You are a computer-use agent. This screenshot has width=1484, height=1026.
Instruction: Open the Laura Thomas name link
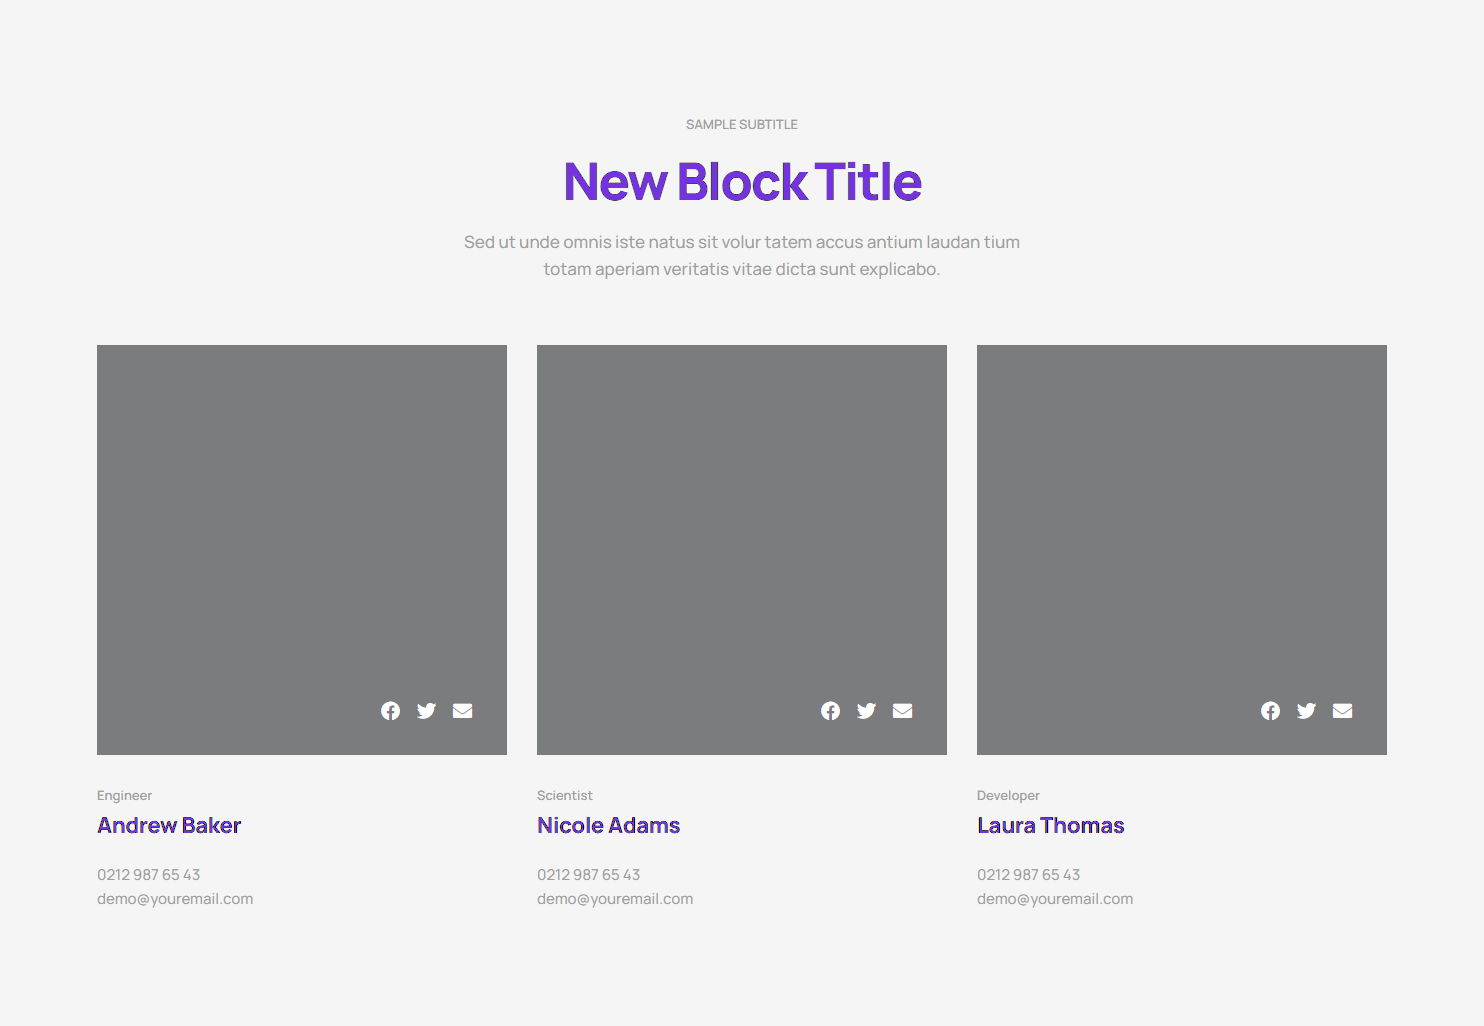1050,826
